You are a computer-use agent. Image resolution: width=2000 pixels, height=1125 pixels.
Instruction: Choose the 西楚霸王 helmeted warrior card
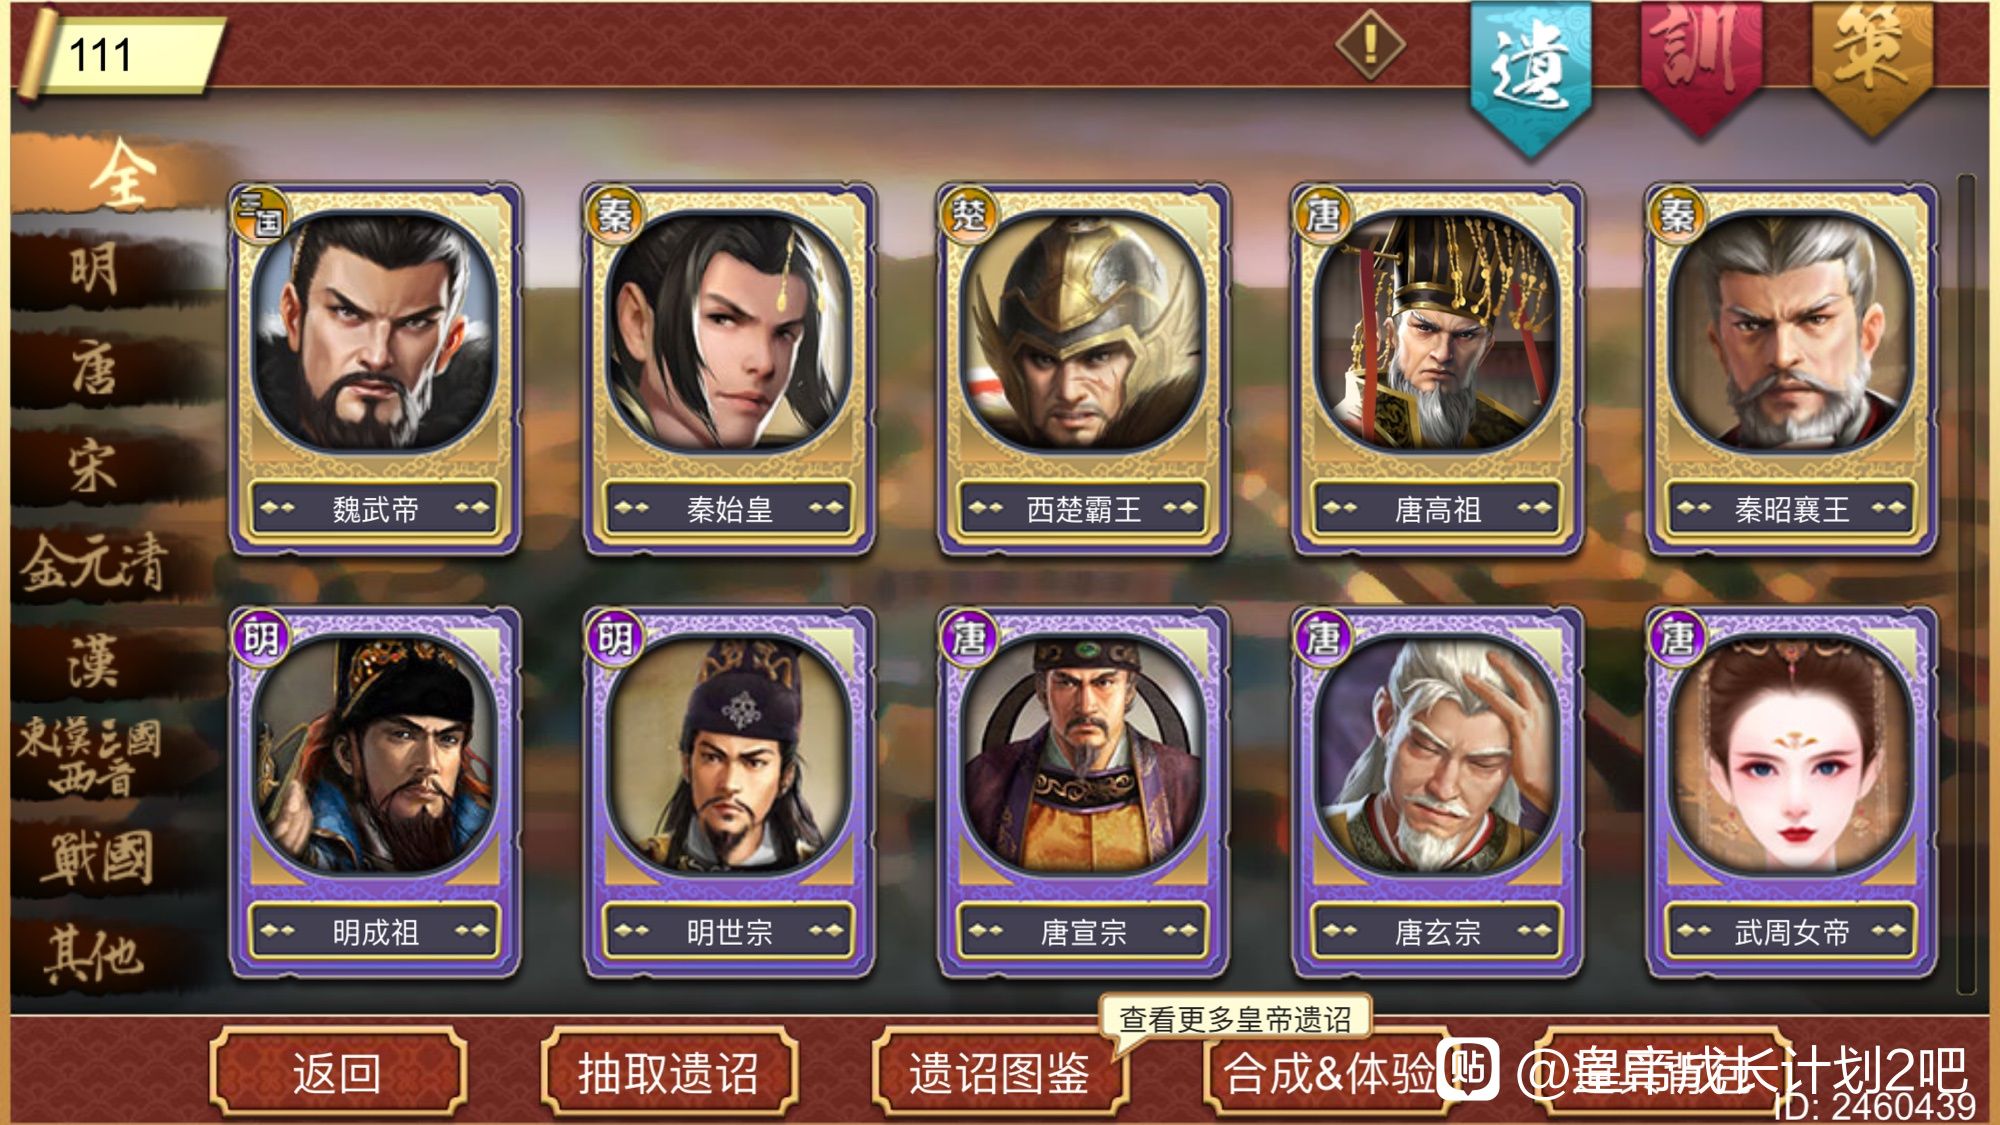tap(1083, 368)
